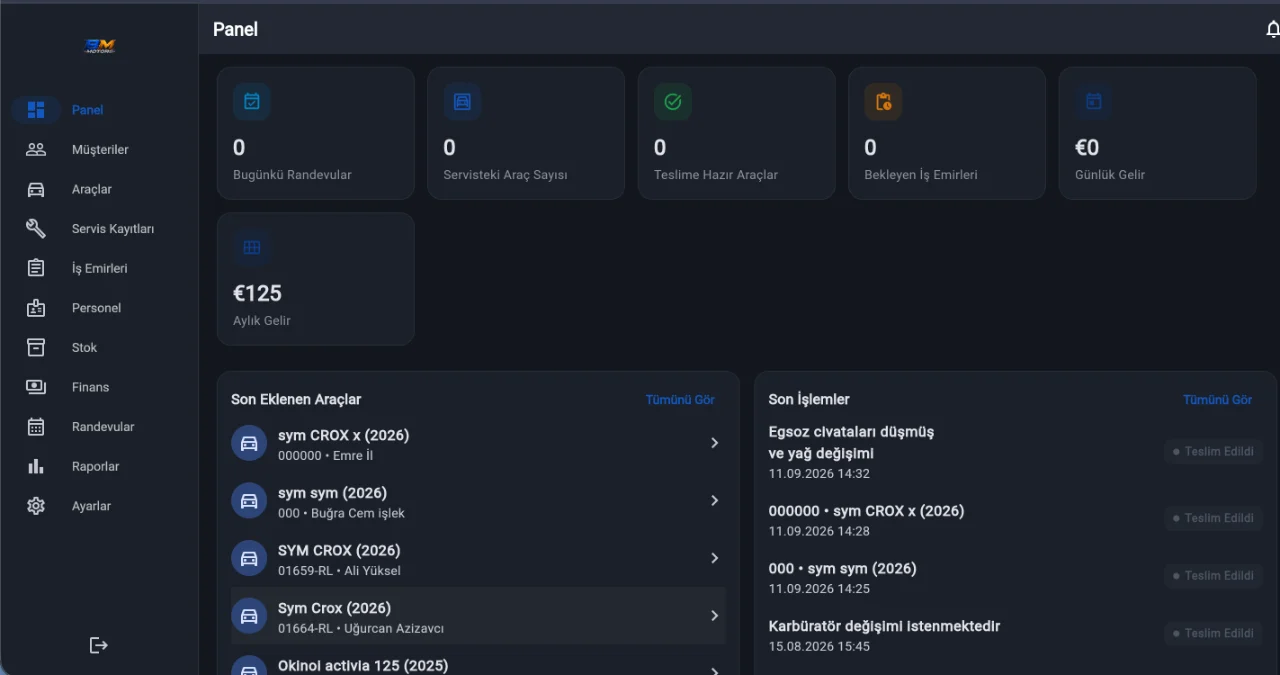Select '000000 • sym CROX x (2026)' entry

(866, 511)
